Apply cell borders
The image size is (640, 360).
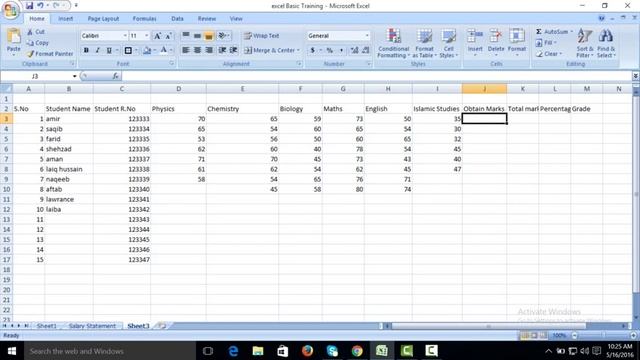point(128,50)
